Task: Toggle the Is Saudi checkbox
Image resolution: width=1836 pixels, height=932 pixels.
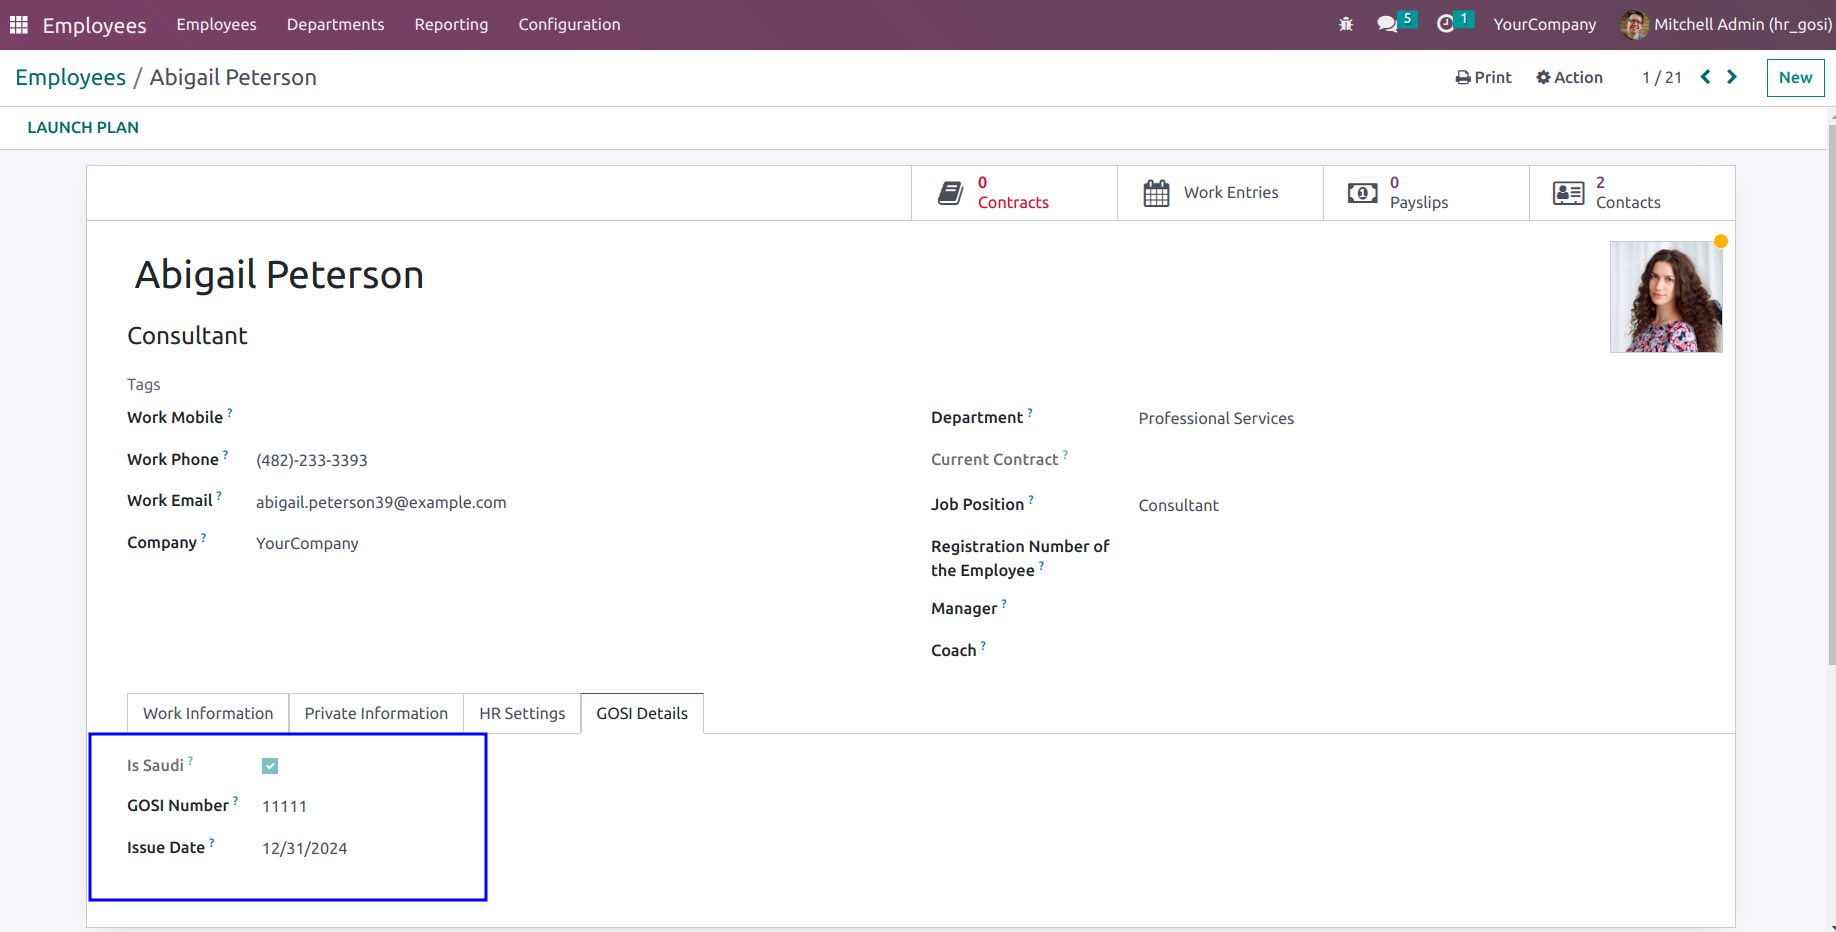Action: [270, 766]
